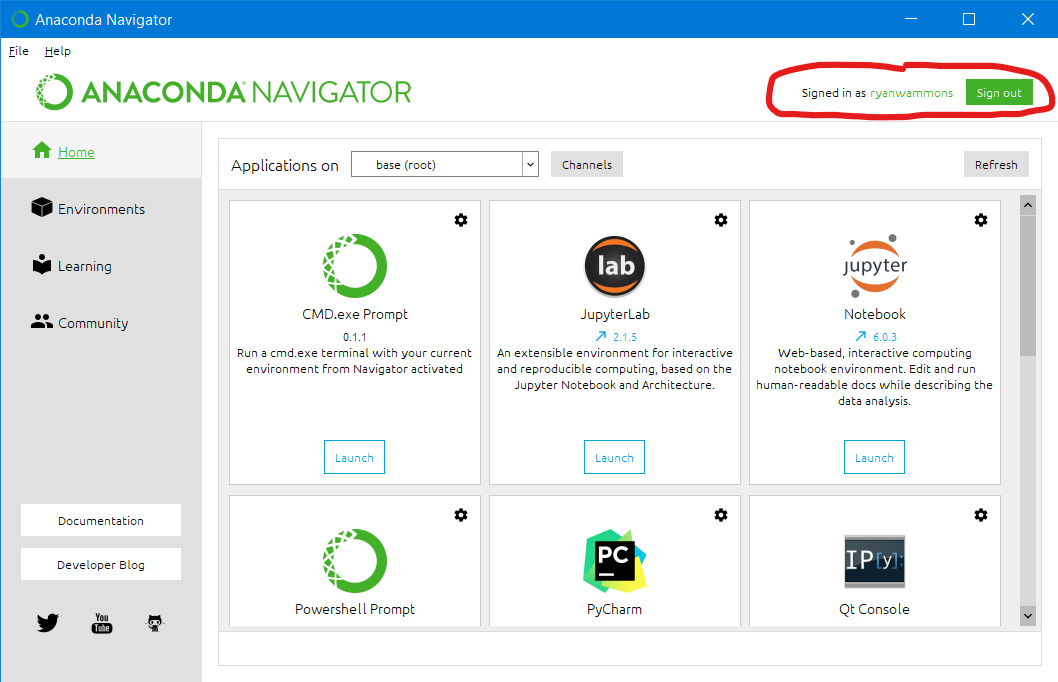Click the ryanwammons username link
1058x682 pixels.
(912, 93)
